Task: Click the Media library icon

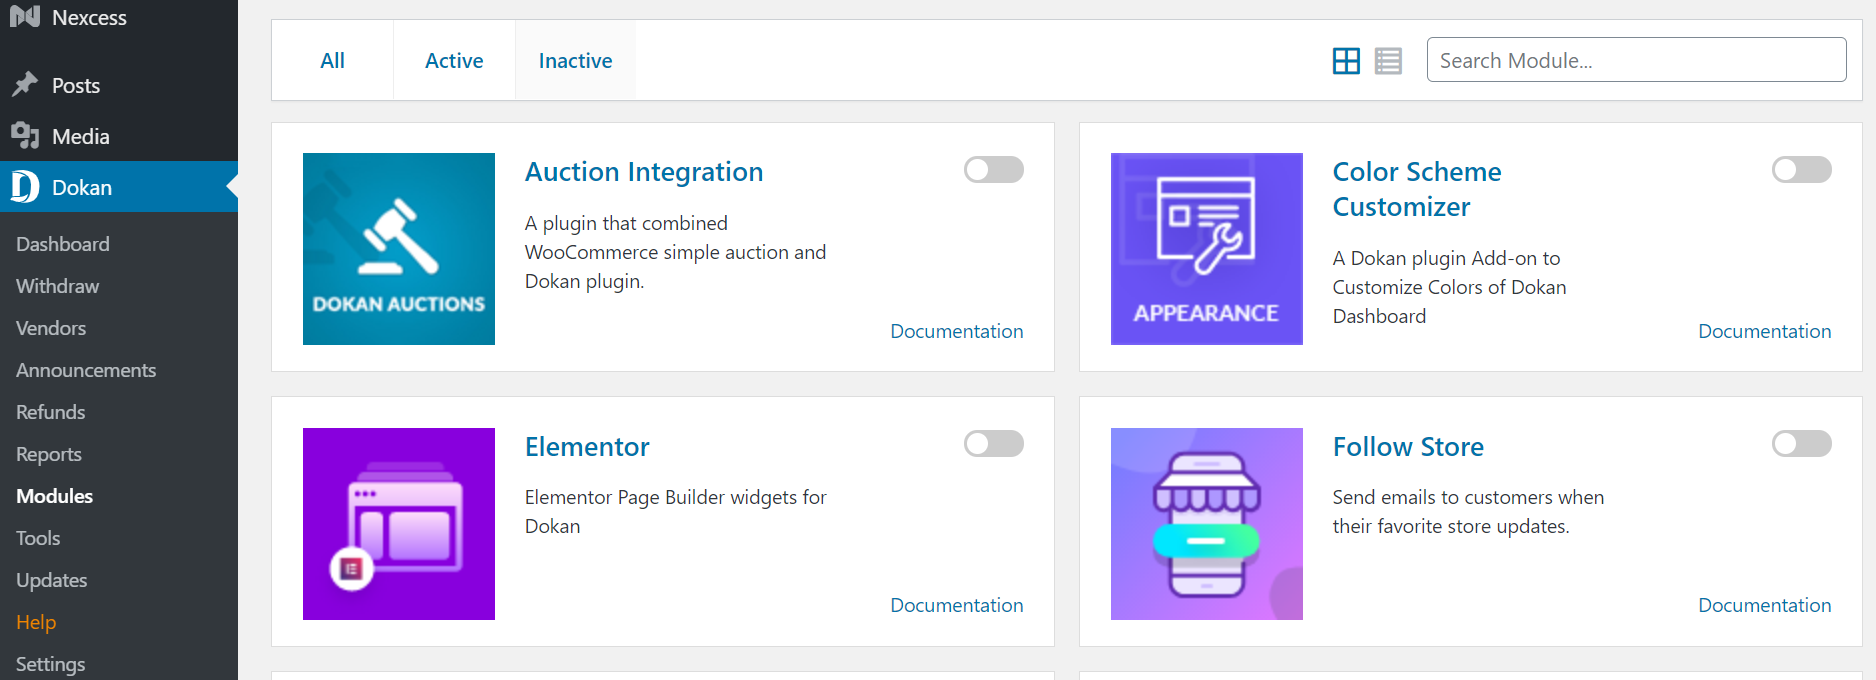Action: point(25,136)
